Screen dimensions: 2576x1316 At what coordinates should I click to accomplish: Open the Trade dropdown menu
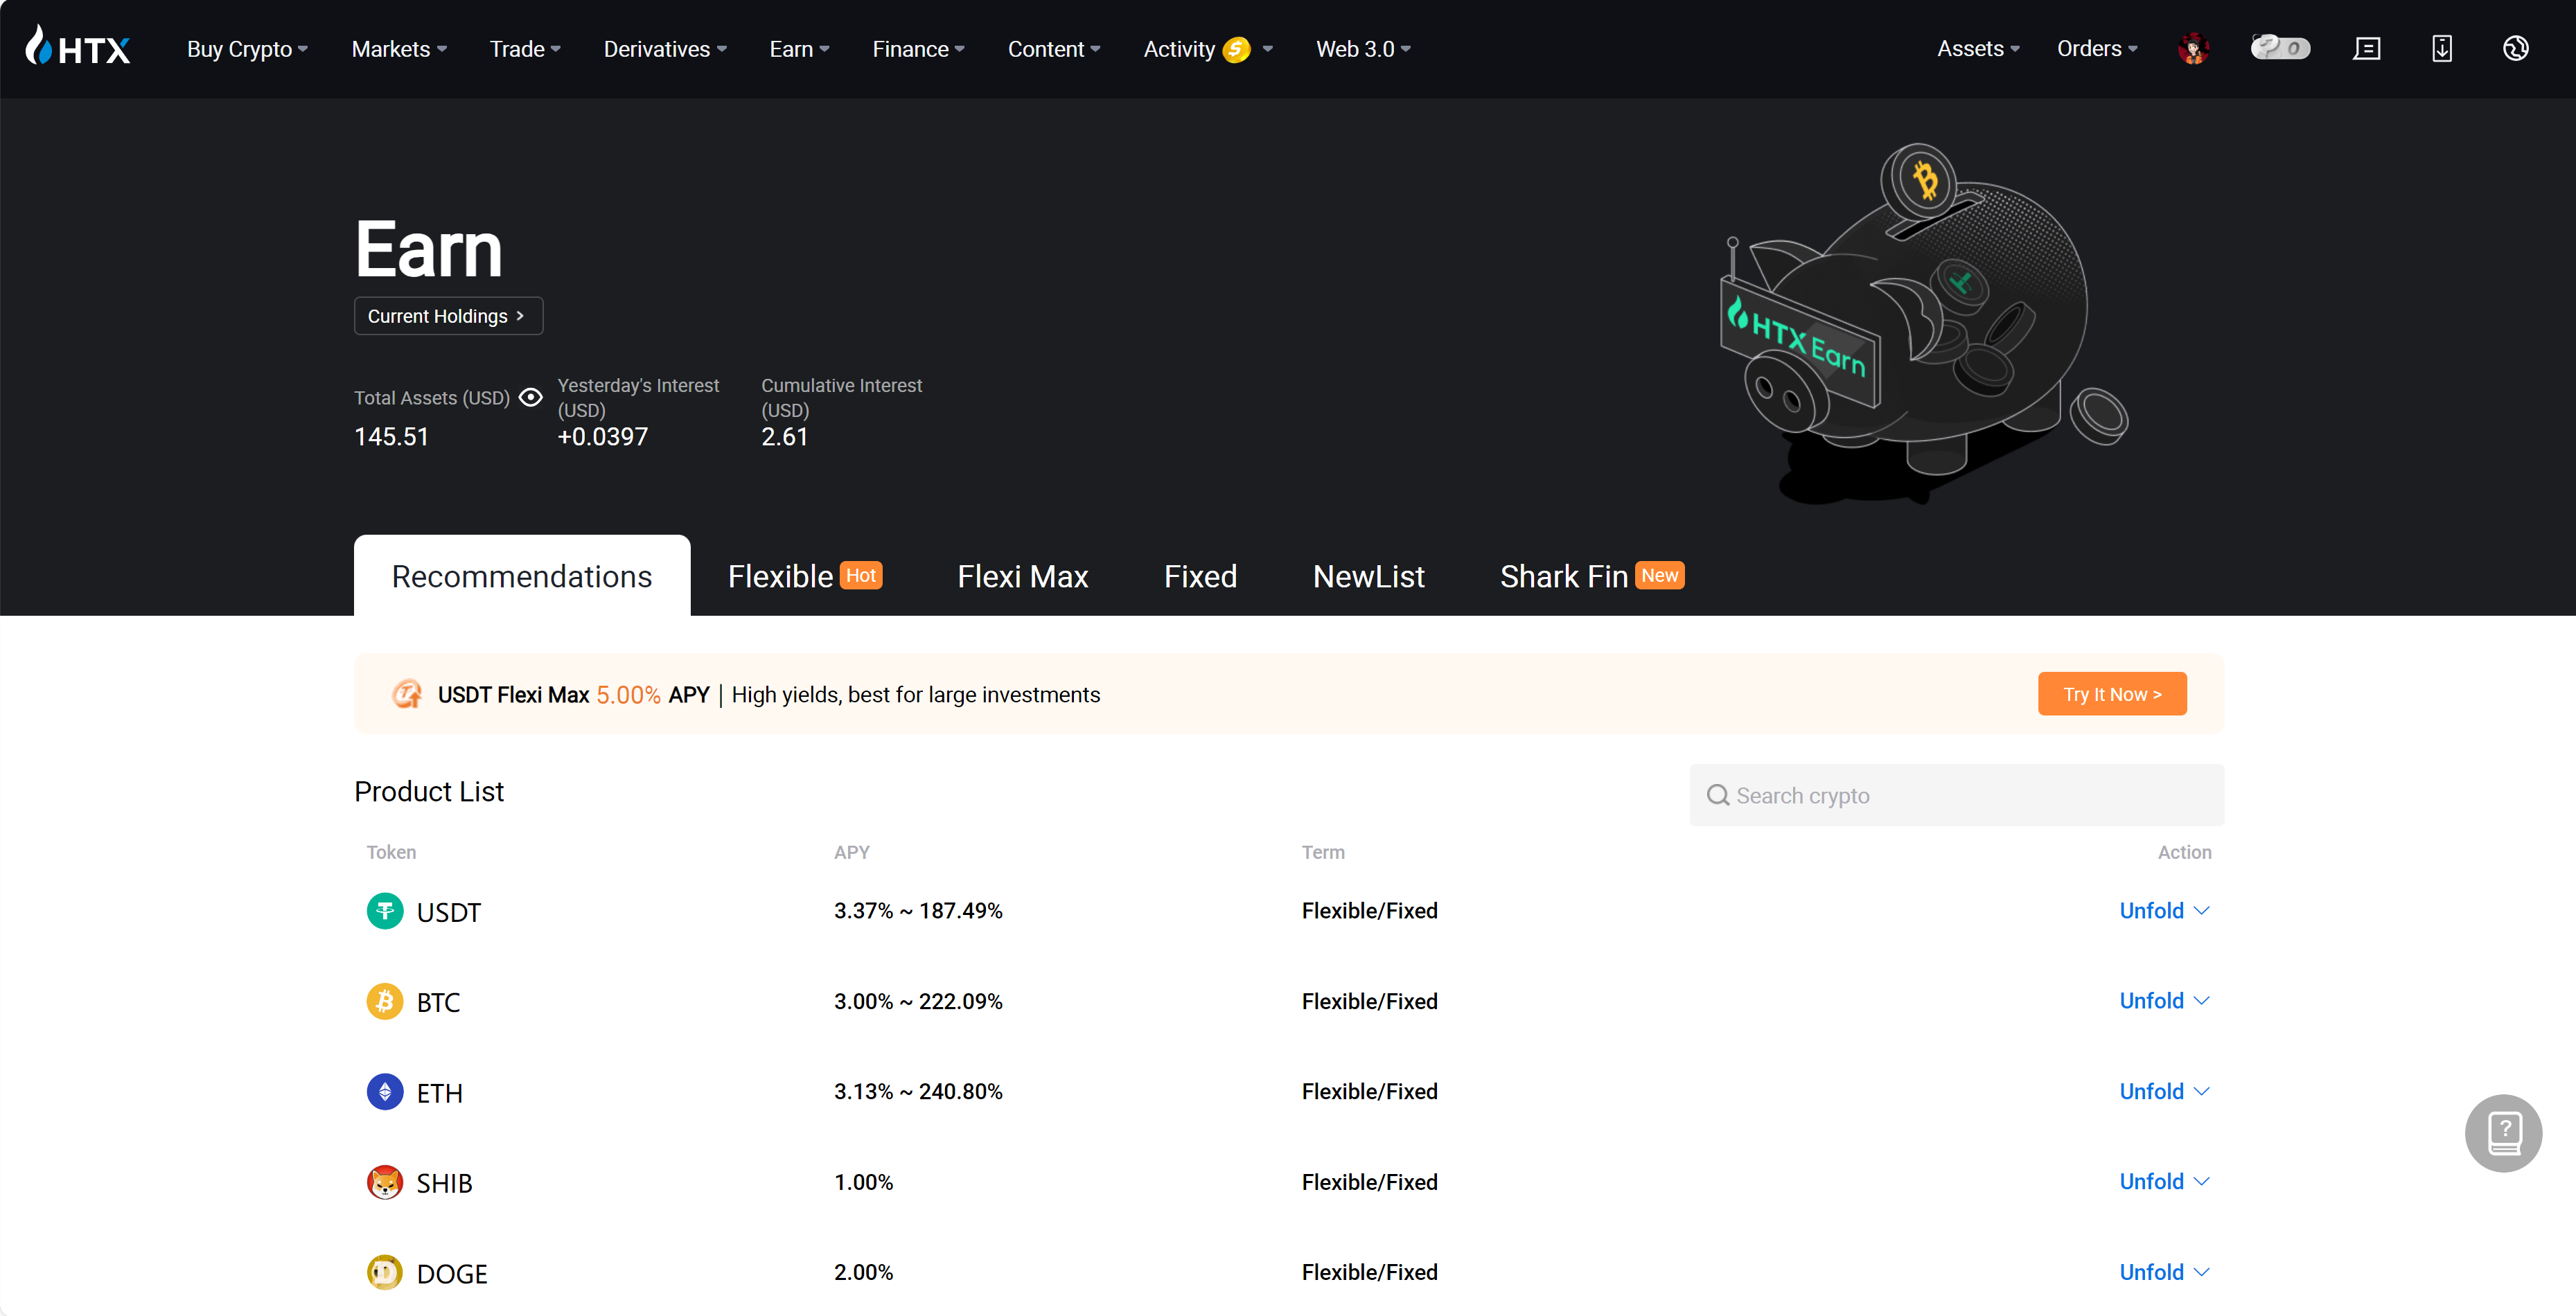pos(525,49)
